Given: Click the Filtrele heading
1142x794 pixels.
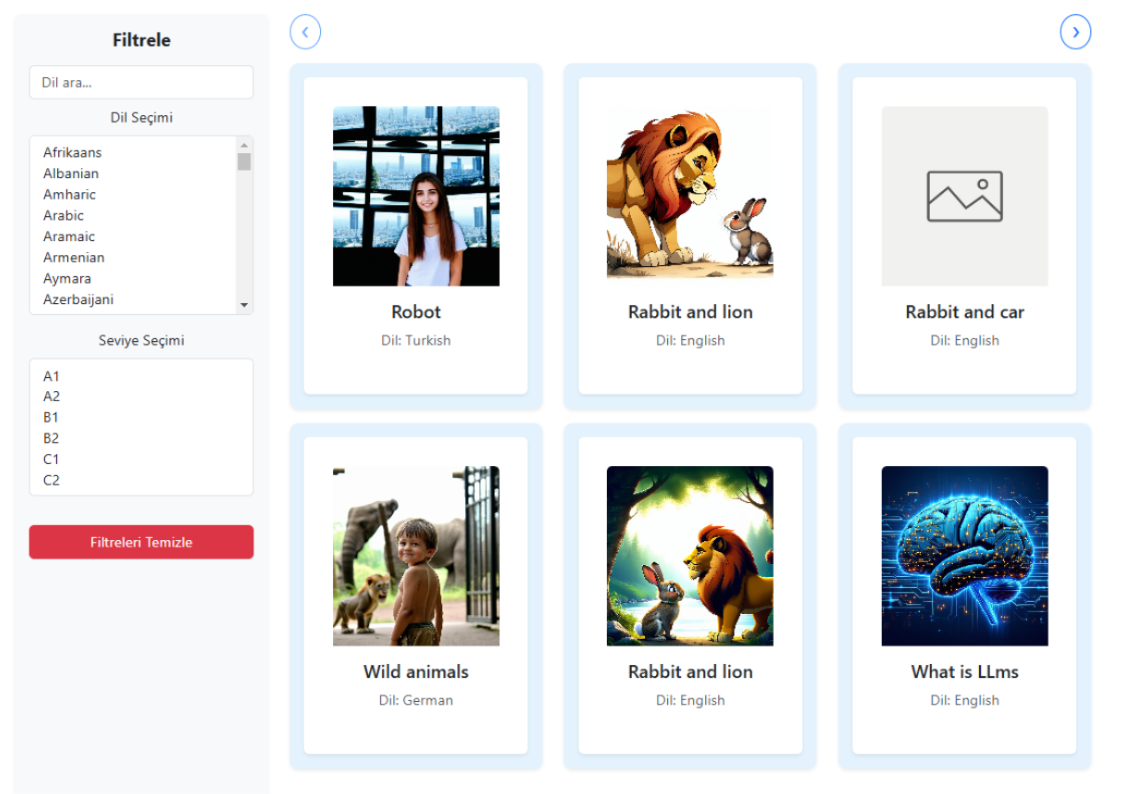Looking at the screenshot, I should point(141,40).
